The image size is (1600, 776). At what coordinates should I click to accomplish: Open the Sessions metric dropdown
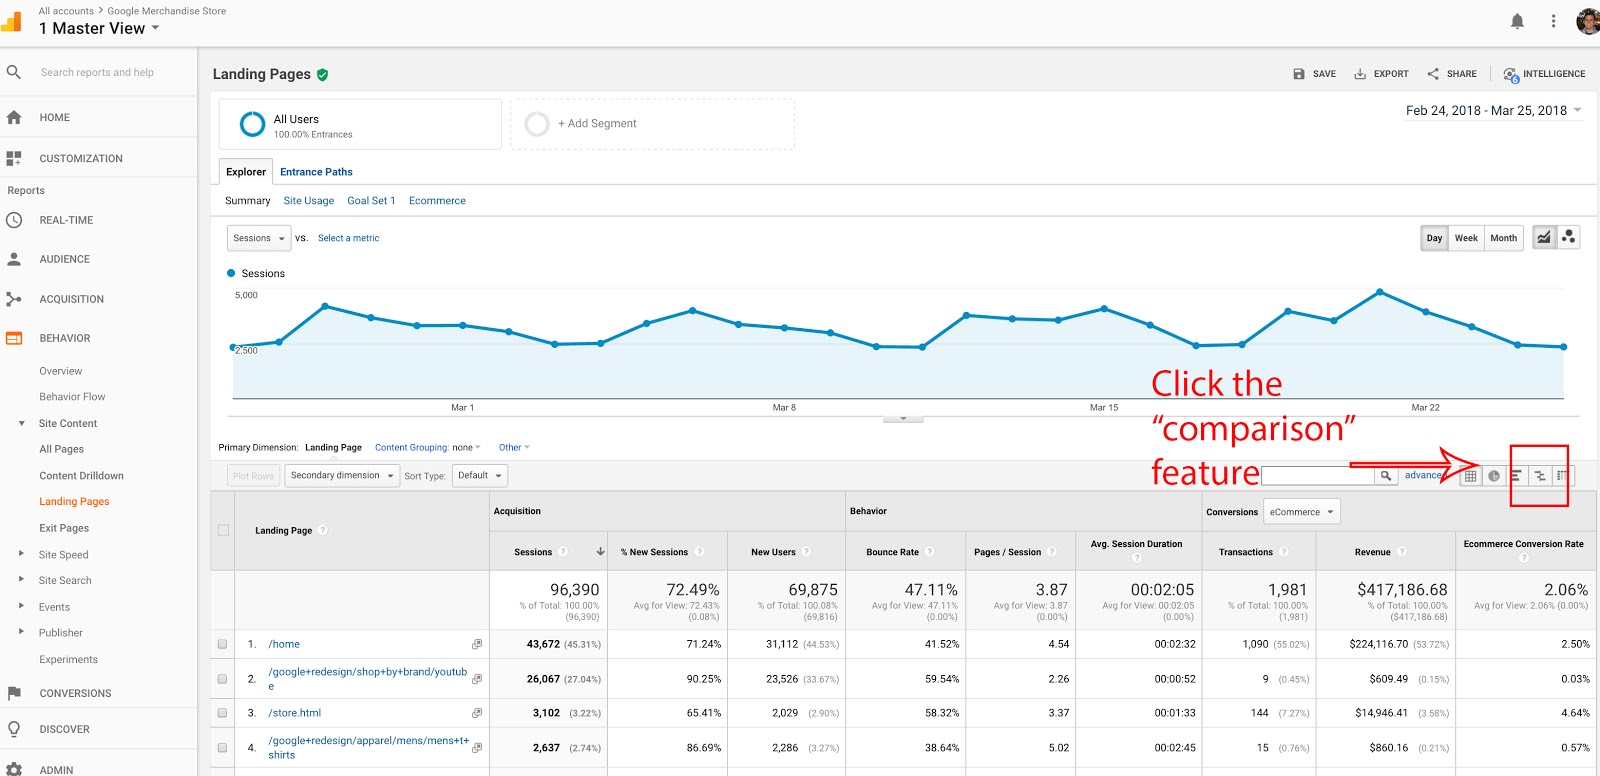259,238
